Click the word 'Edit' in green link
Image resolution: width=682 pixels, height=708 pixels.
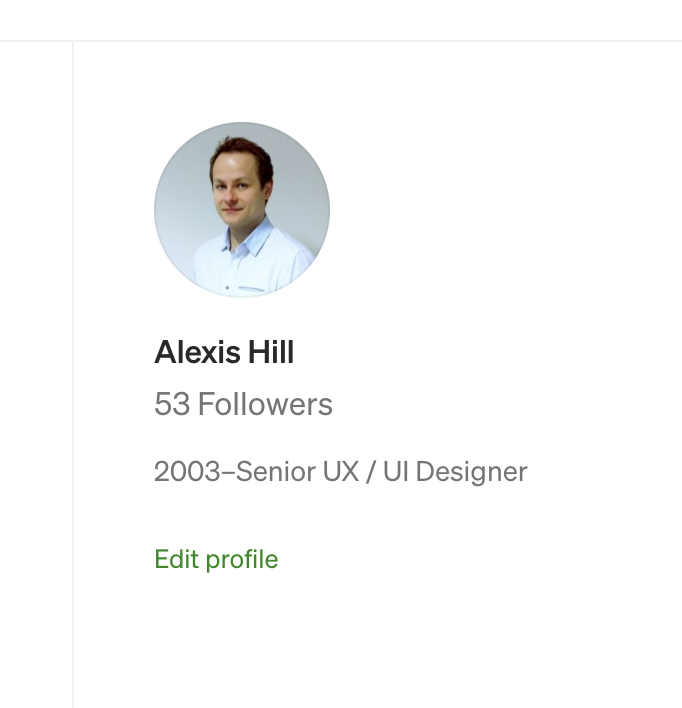pos(176,559)
